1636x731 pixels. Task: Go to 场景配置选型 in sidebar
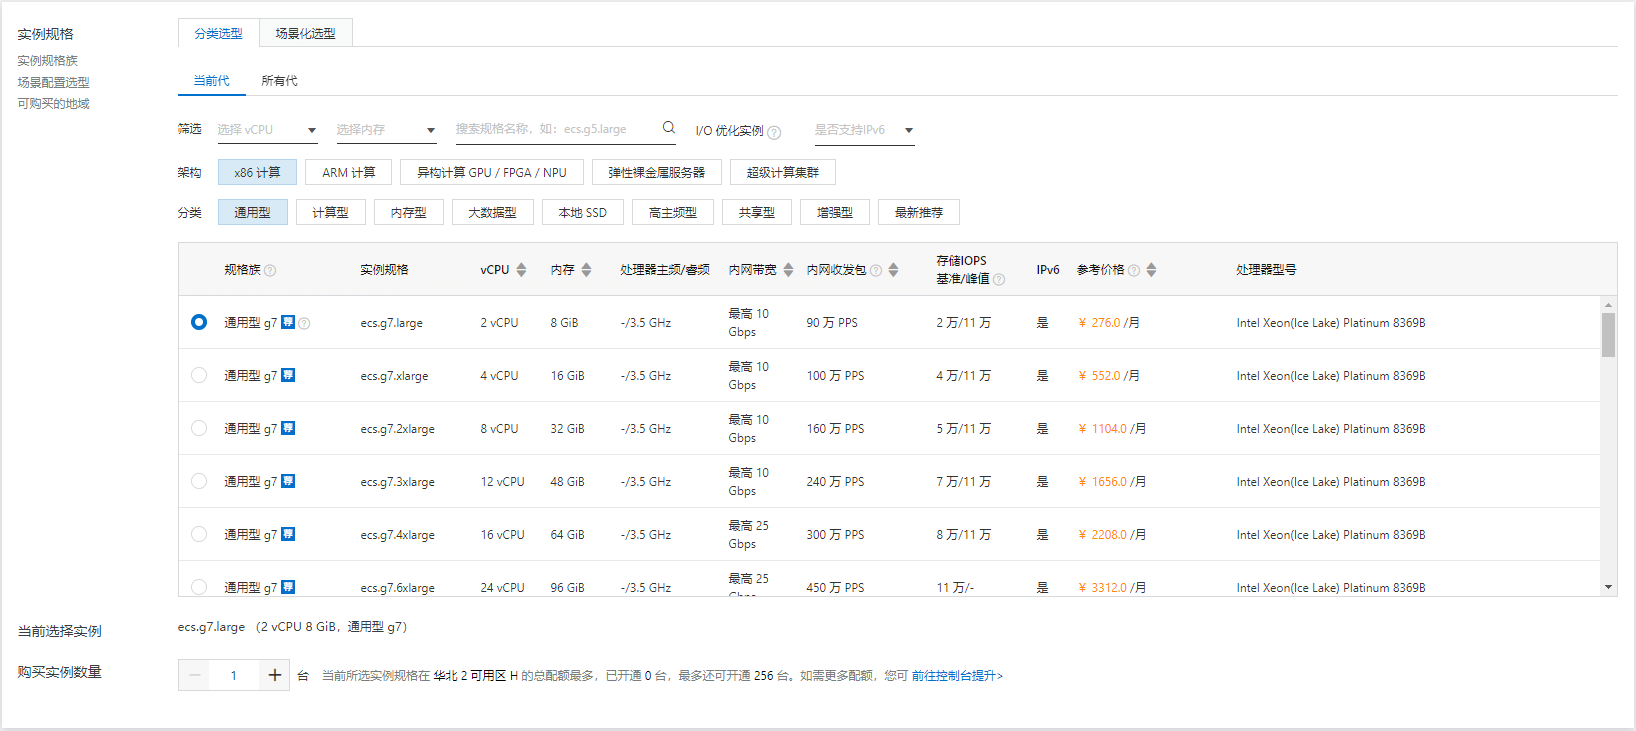point(53,82)
